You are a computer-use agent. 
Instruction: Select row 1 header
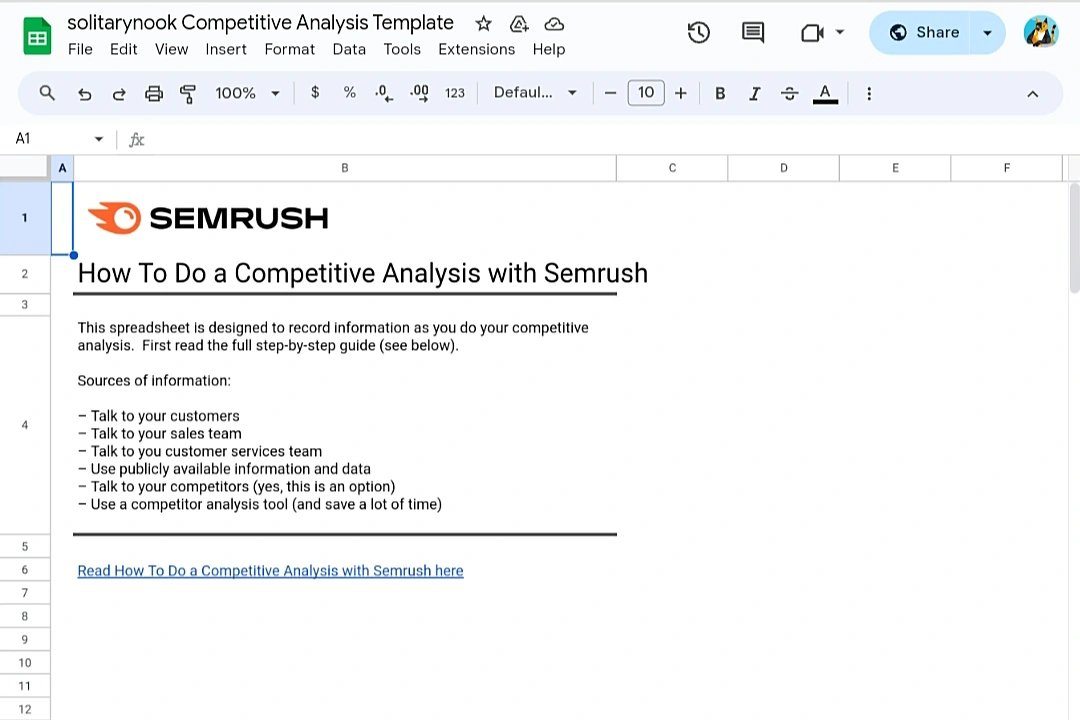[x=25, y=218]
